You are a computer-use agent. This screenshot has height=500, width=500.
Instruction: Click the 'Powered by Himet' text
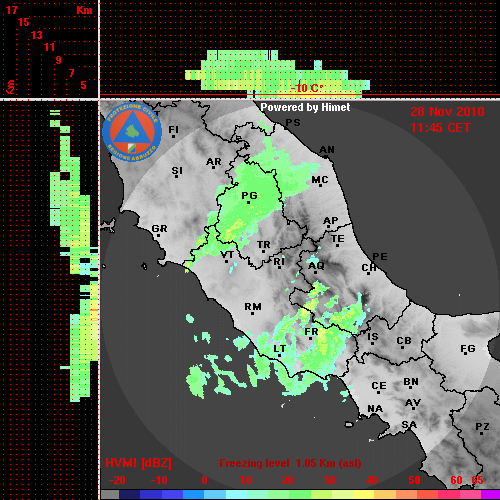(x=305, y=107)
